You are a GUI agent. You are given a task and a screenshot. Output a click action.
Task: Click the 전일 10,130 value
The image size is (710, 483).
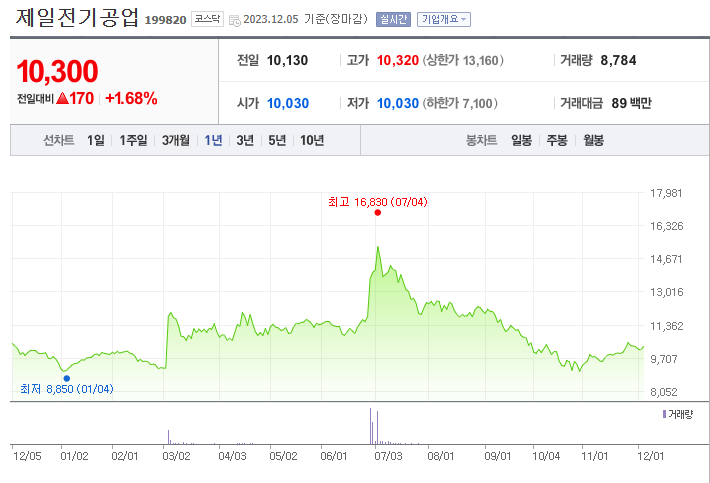click(287, 60)
